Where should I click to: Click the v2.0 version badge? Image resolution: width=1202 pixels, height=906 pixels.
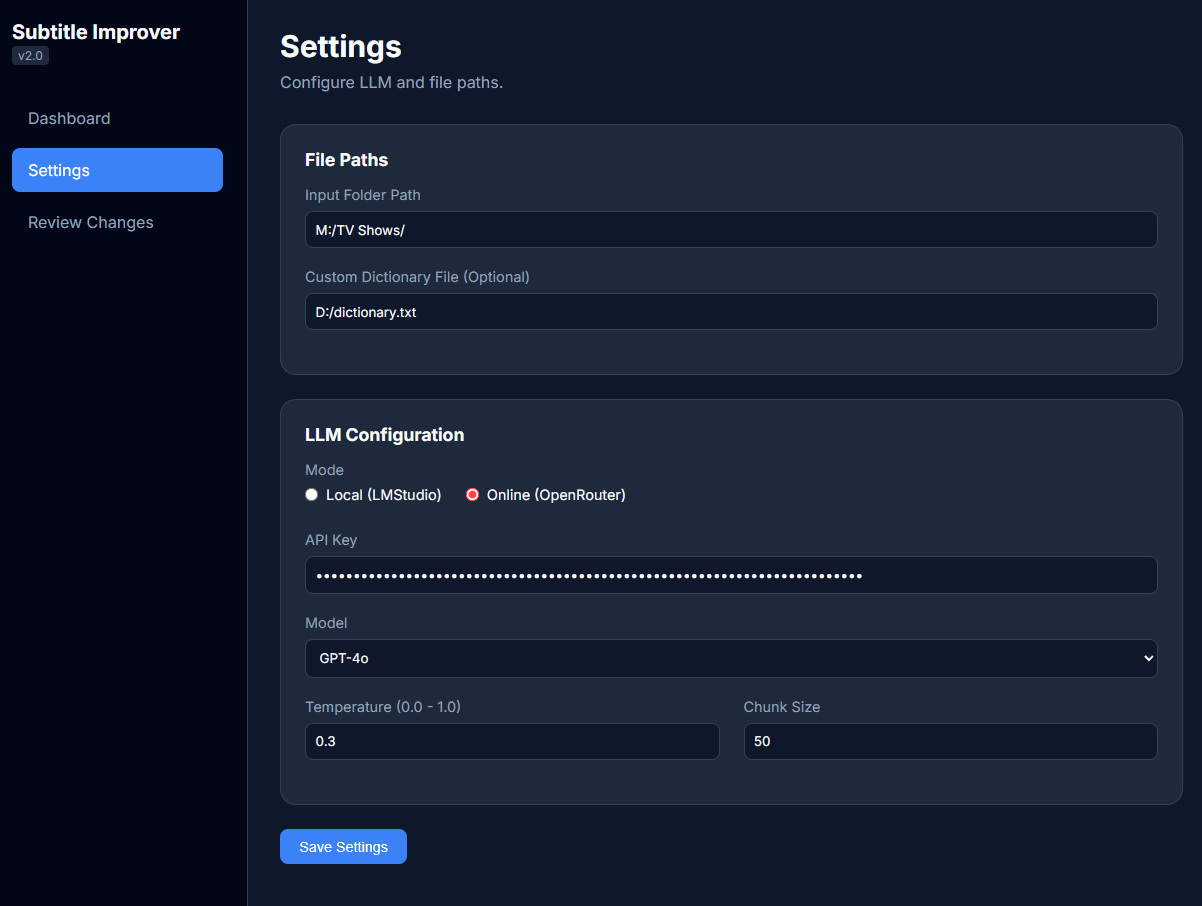pyautogui.click(x=30, y=56)
